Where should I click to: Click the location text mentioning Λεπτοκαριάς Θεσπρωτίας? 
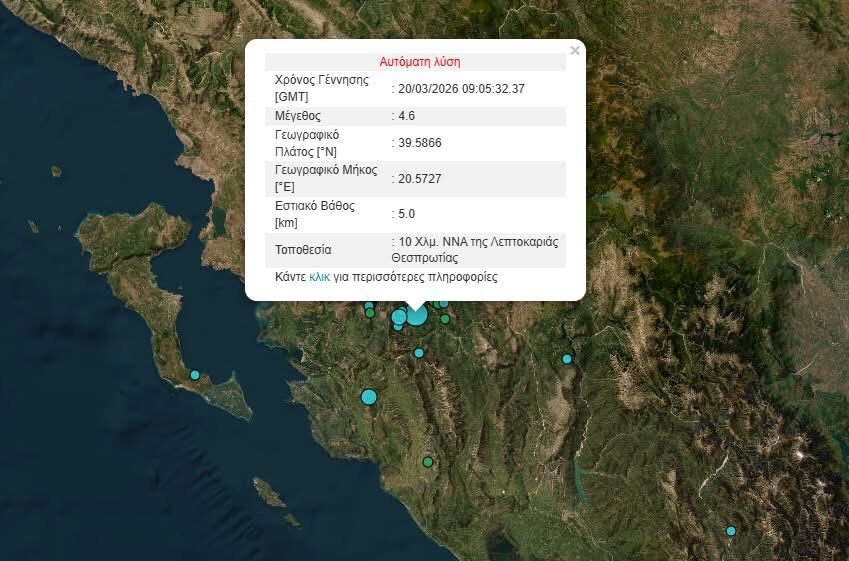478,249
